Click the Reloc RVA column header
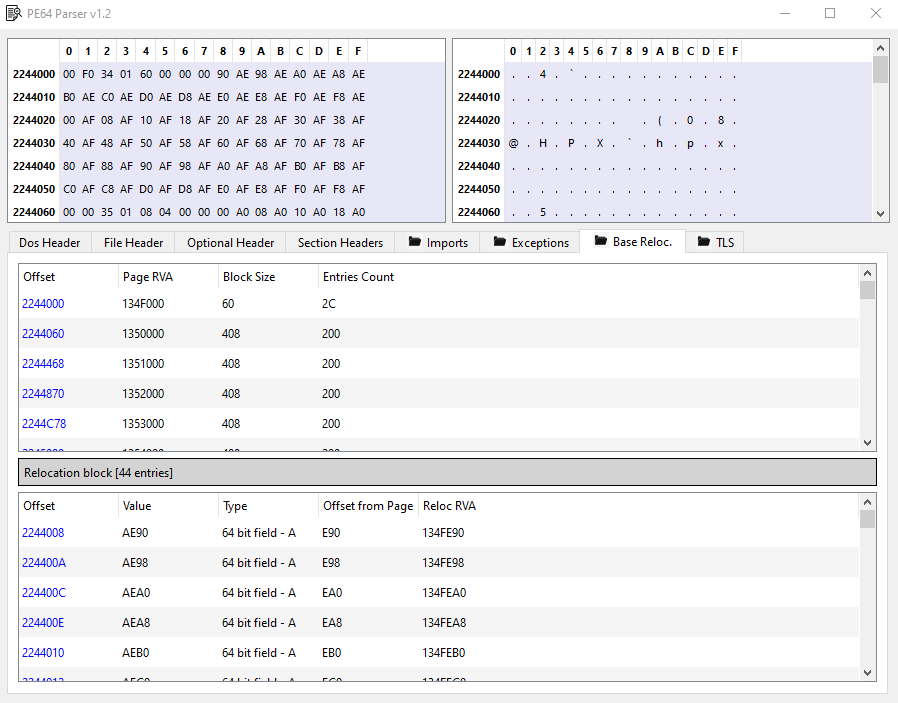This screenshot has height=703, width=898. click(x=449, y=506)
